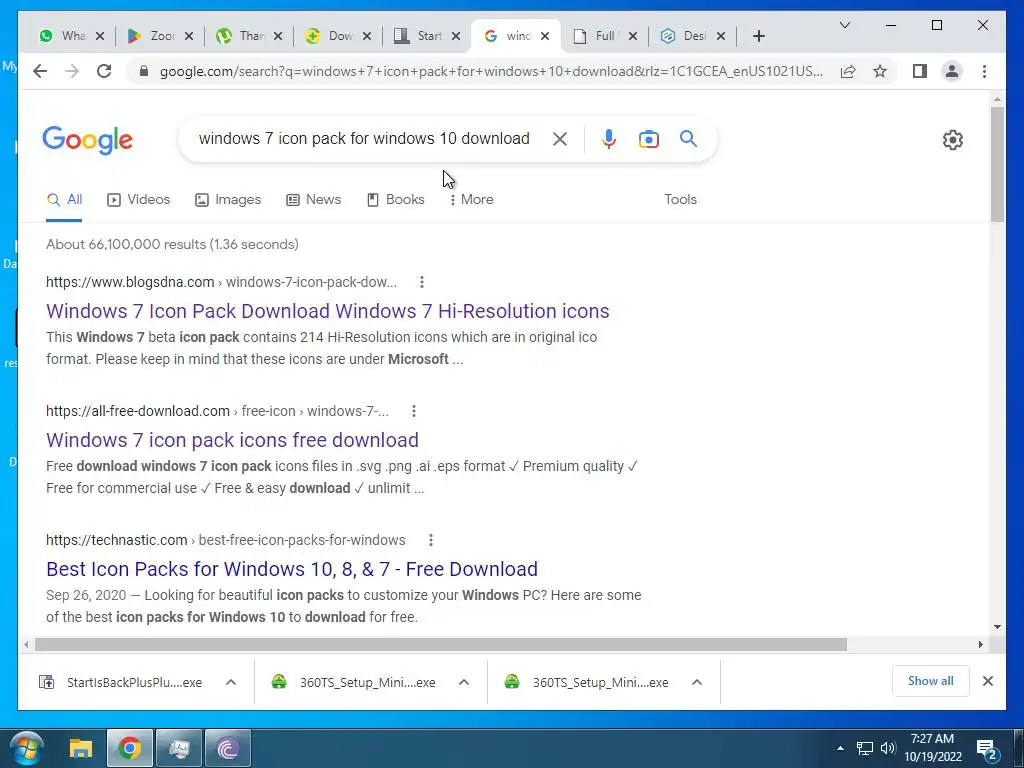Screen dimensions: 1024x768
Task: Open the Chrome side panel
Action: [x=920, y=71]
